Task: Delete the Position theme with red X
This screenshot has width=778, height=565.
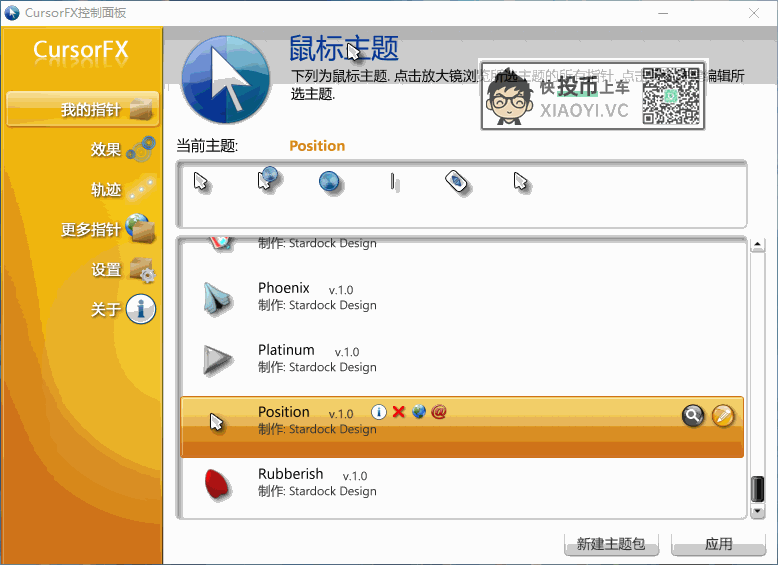Action: pos(398,412)
